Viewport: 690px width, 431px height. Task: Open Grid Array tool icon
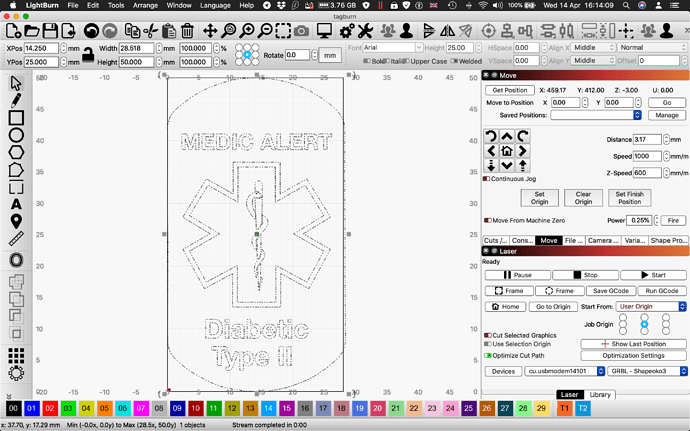tap(16, 355)
